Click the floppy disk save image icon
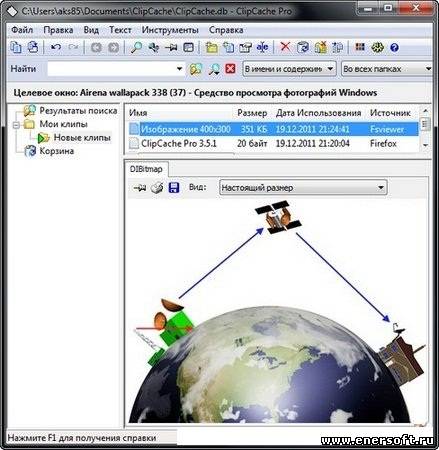 174,188
